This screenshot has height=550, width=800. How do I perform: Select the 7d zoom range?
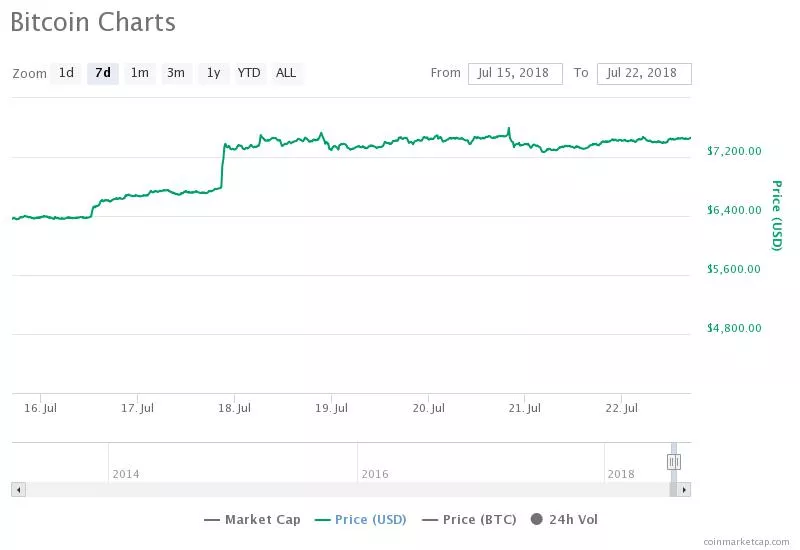102,73
